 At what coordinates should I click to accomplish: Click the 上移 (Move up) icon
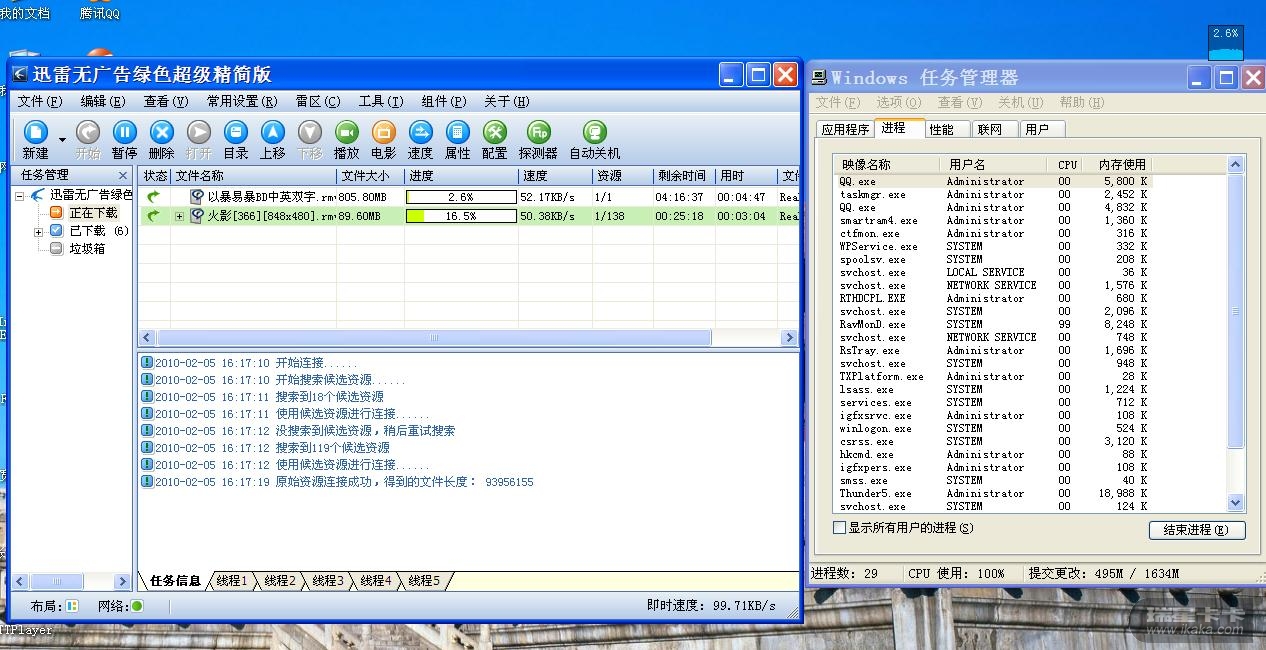(x=273, y=133)
